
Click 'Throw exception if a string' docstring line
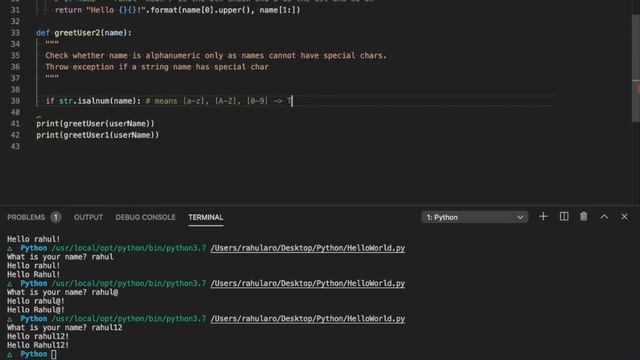pyautogui.click(x=157, y=67)
